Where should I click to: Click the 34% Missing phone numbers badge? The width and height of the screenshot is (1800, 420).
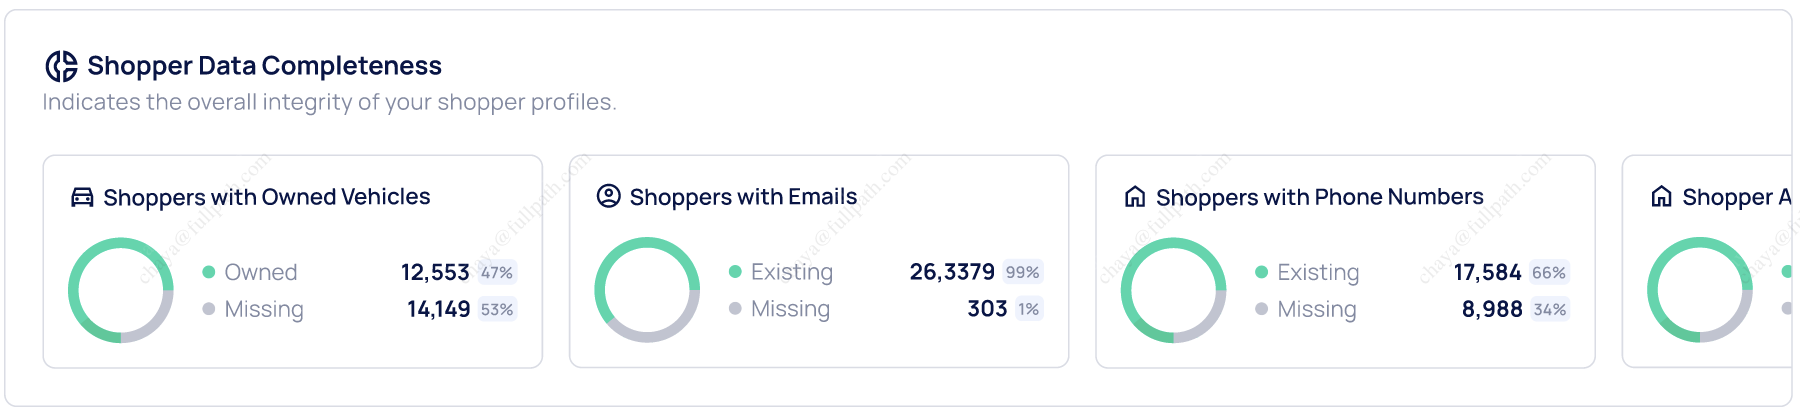pyautogui.click(x=1549, y=309)
